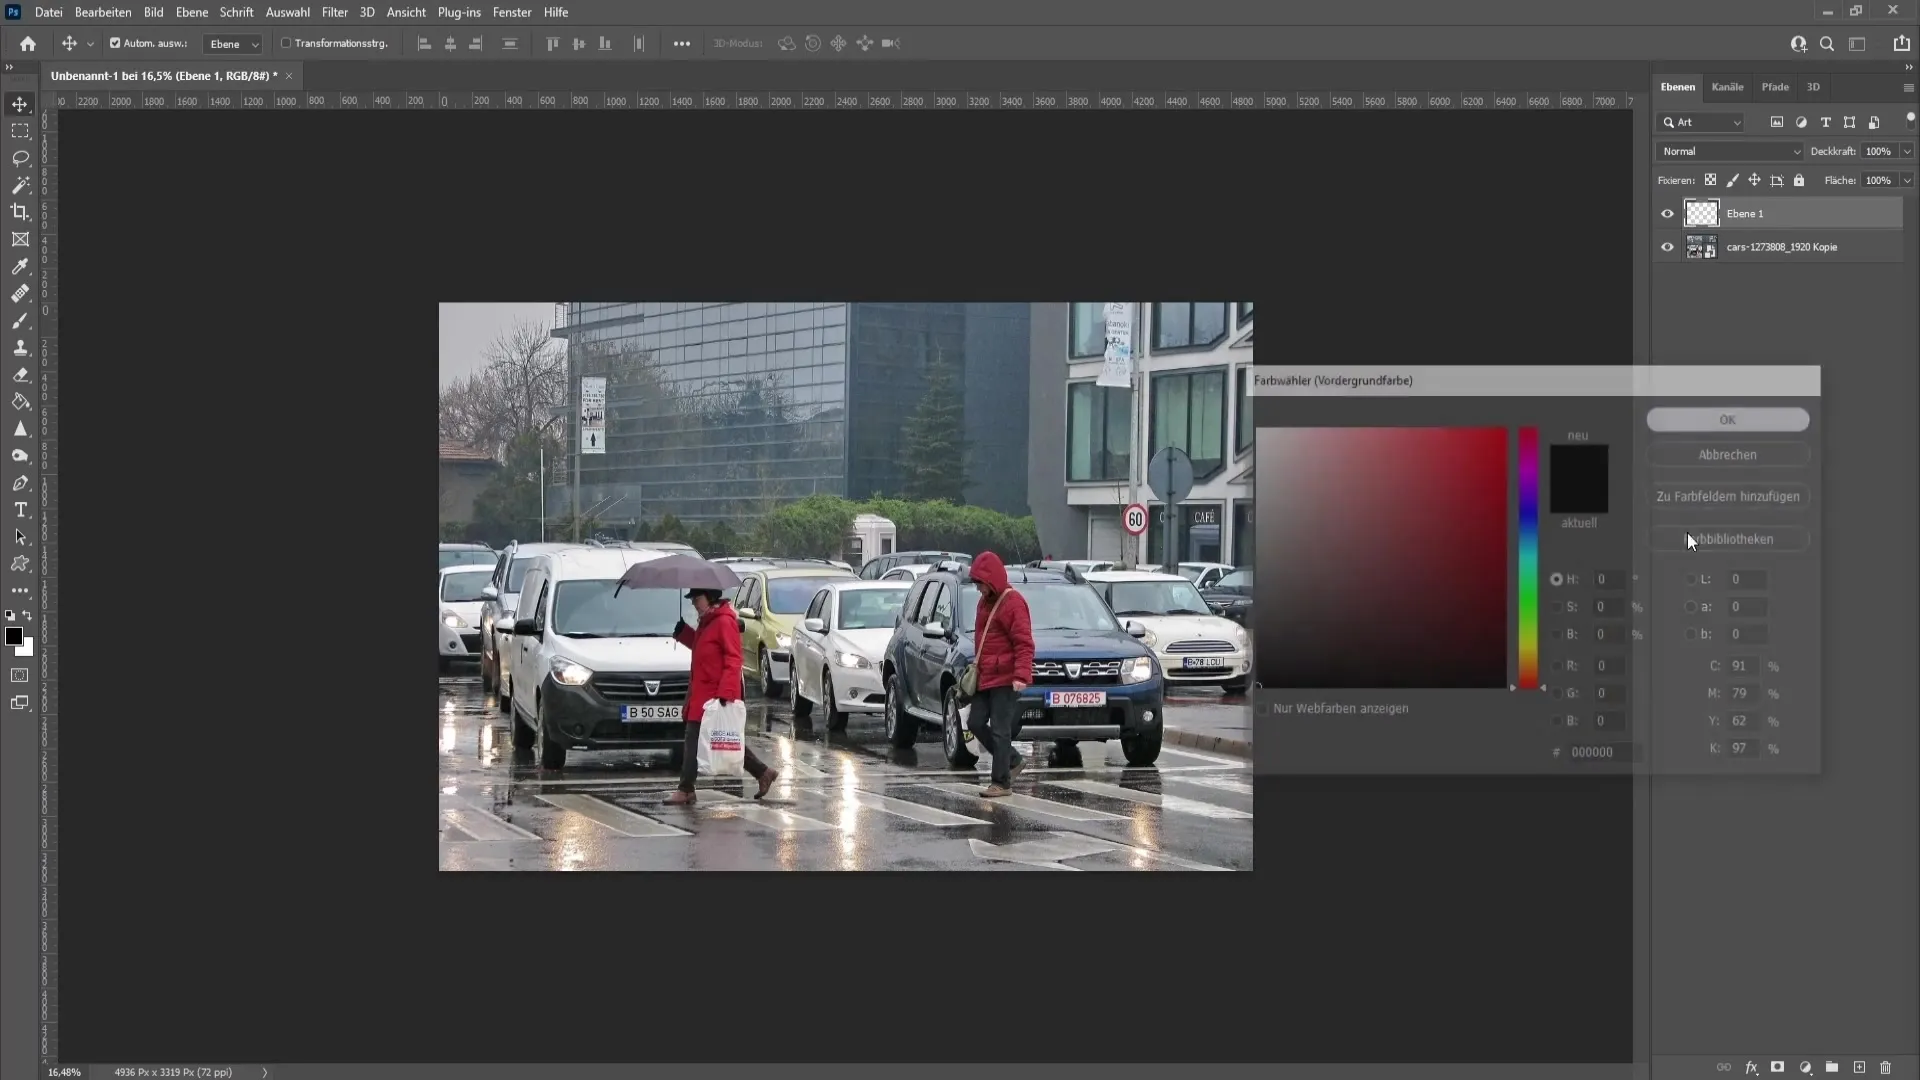The image size is (1920, 1080).
Task: Toggle visibility of cars-1273608_1920 Kopie
Action: point(1668,247)
